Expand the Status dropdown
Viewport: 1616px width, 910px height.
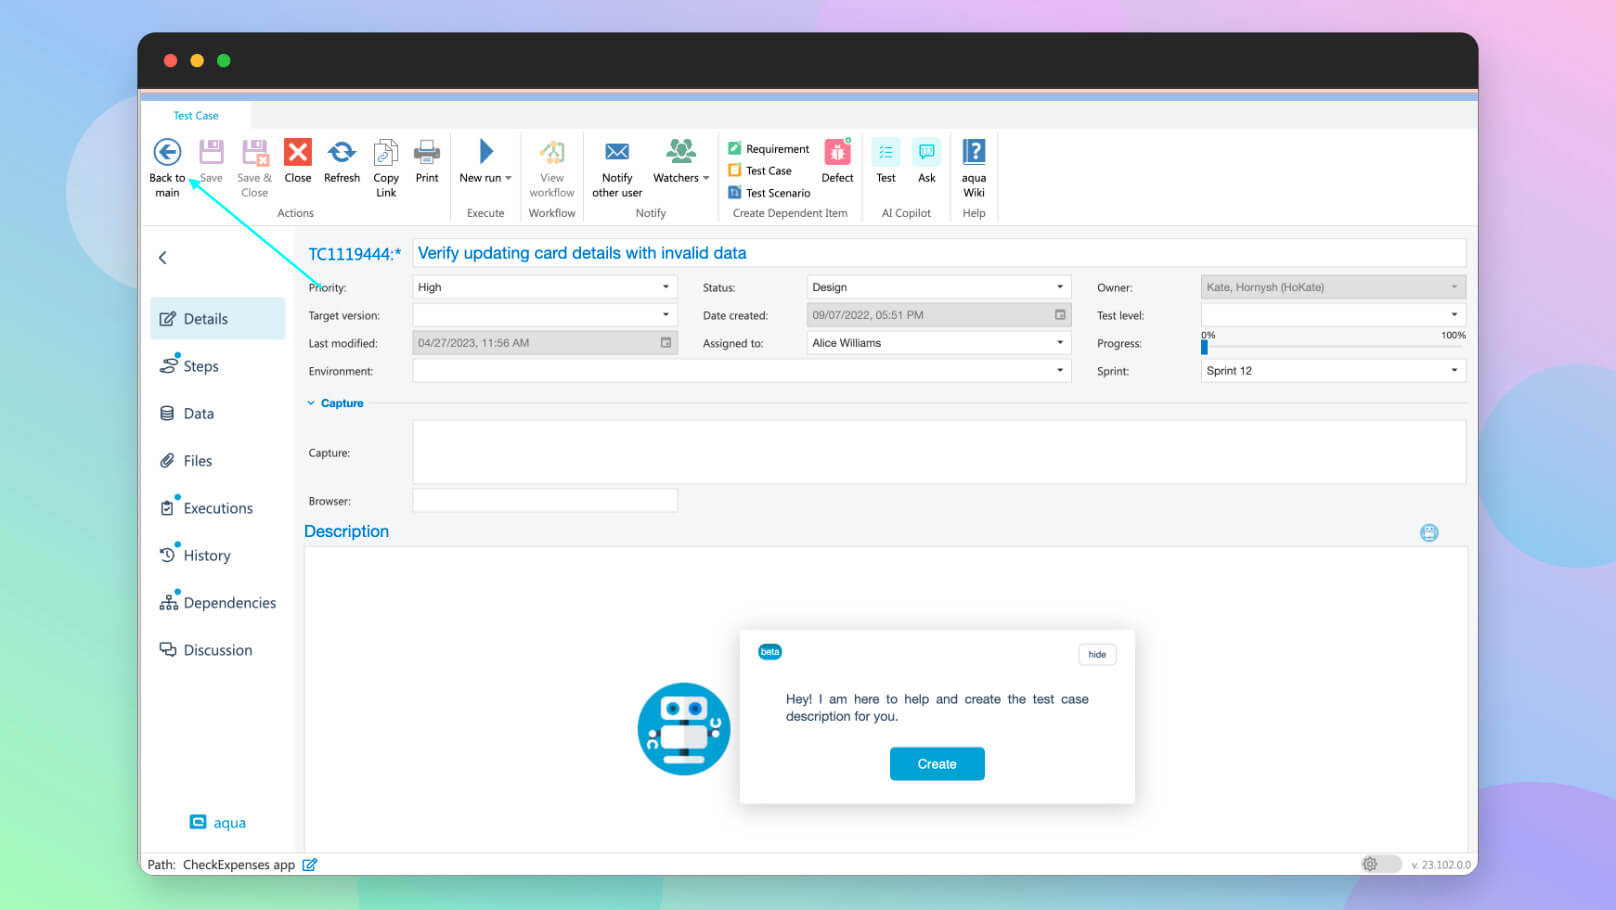[1060, 287]
